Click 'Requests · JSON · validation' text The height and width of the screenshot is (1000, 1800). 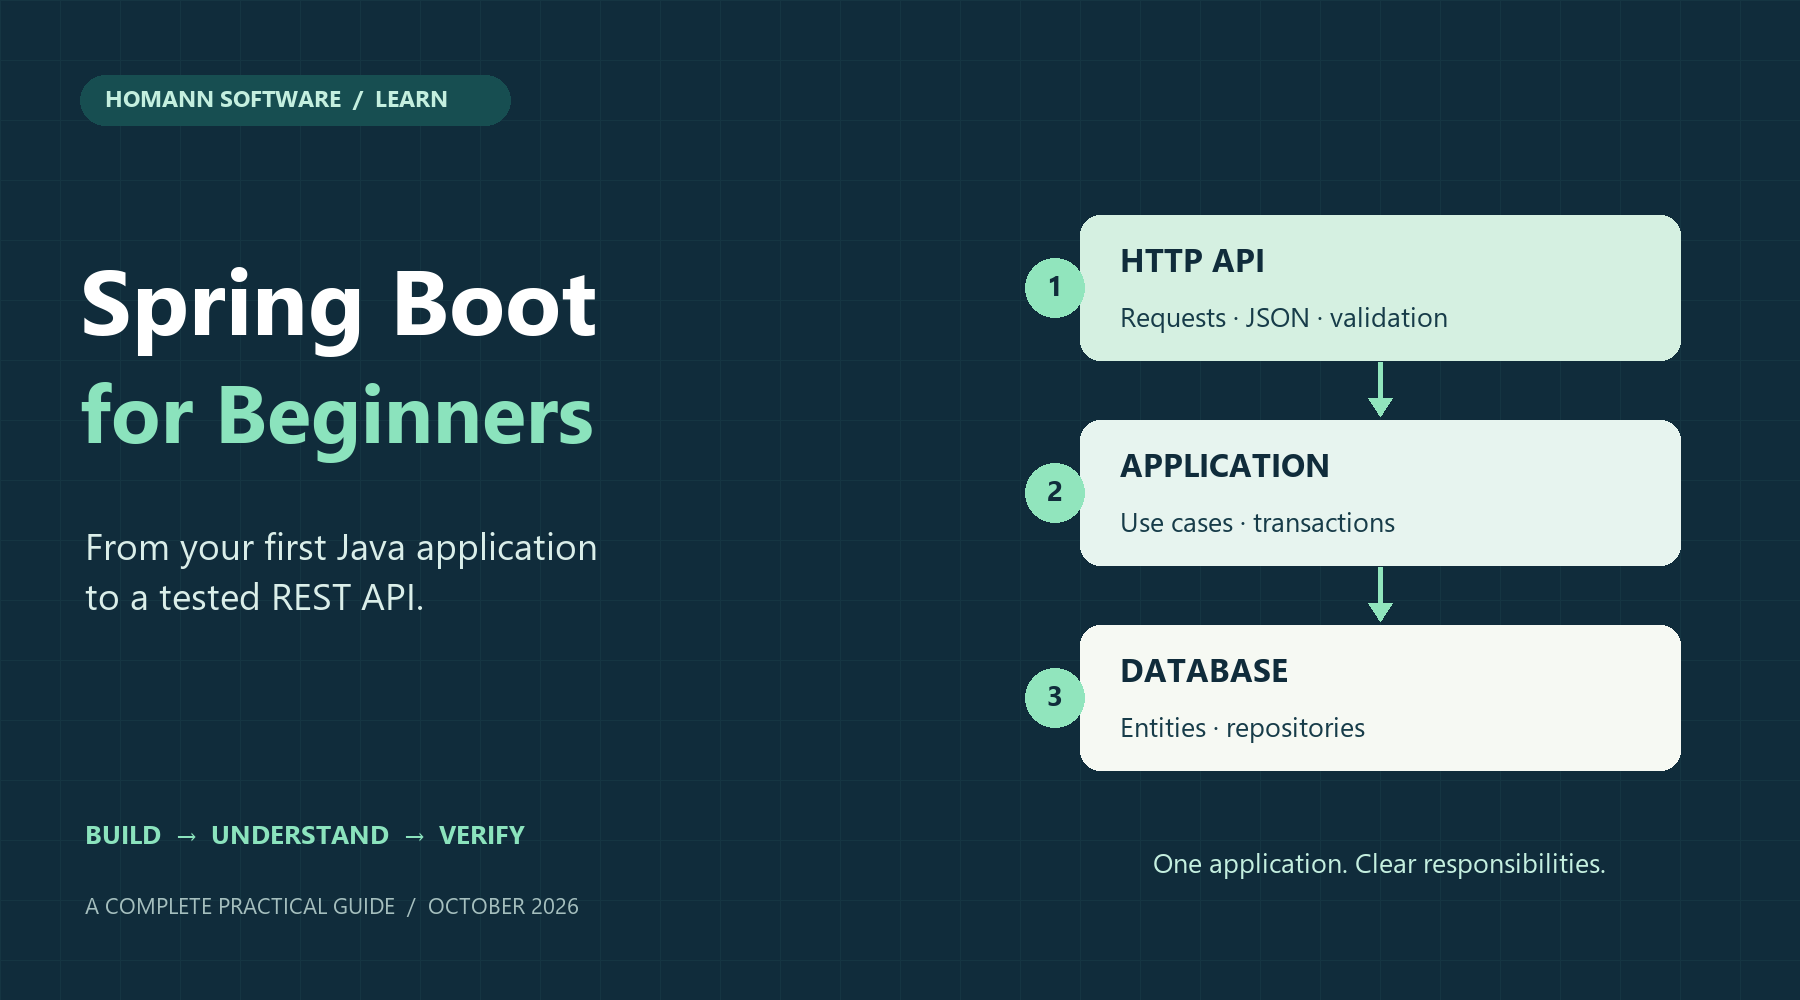pyautogui.click(x=1284, y=318)
